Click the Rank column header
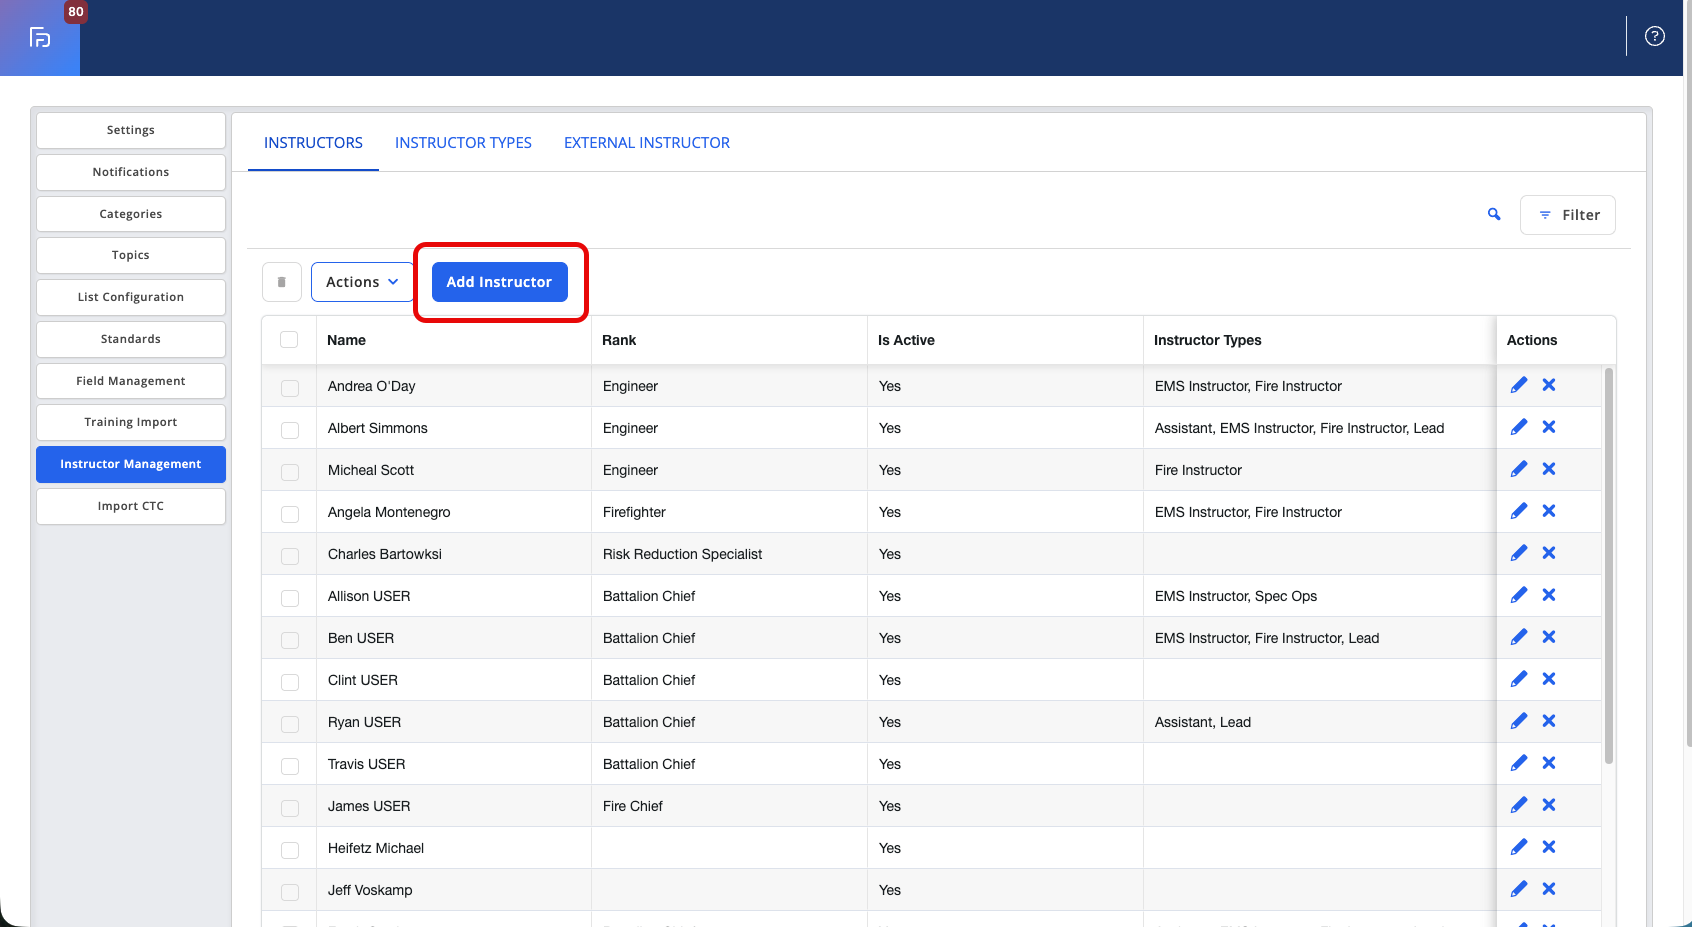 [729, 340]
